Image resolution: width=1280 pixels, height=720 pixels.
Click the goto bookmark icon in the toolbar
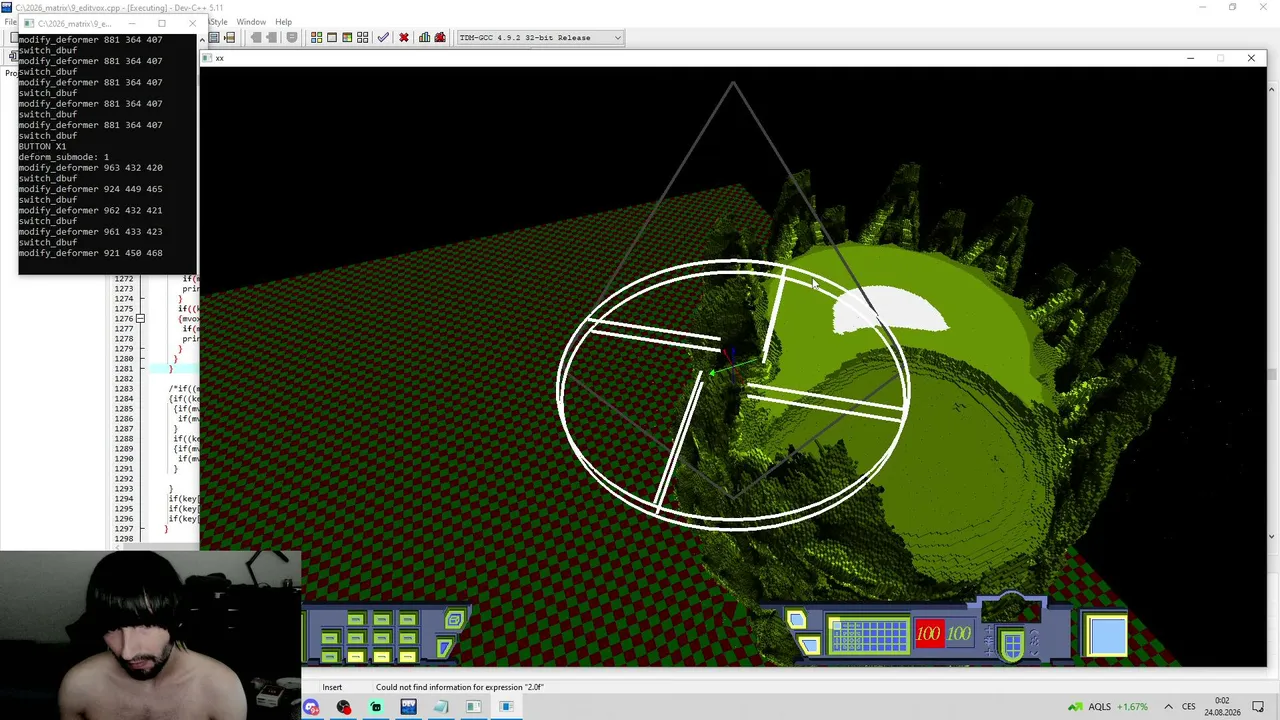tap(230, 38)
